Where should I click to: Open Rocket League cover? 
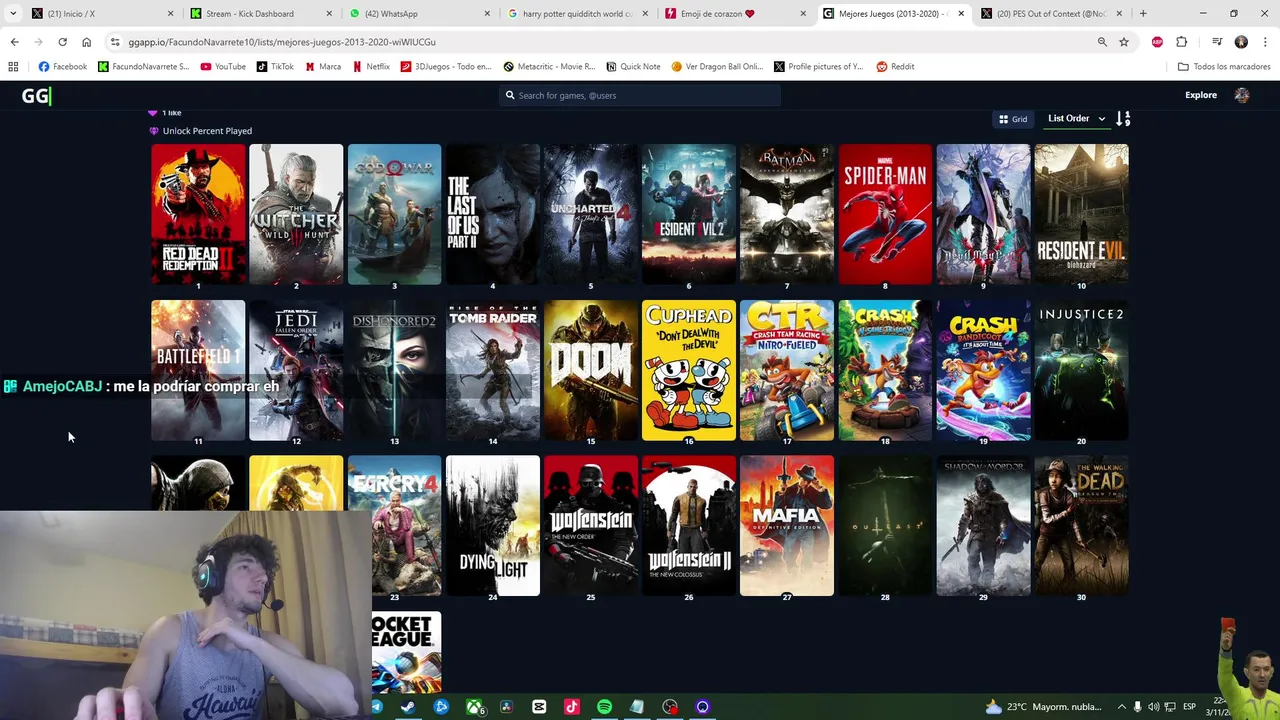click(x=406, y=652)
